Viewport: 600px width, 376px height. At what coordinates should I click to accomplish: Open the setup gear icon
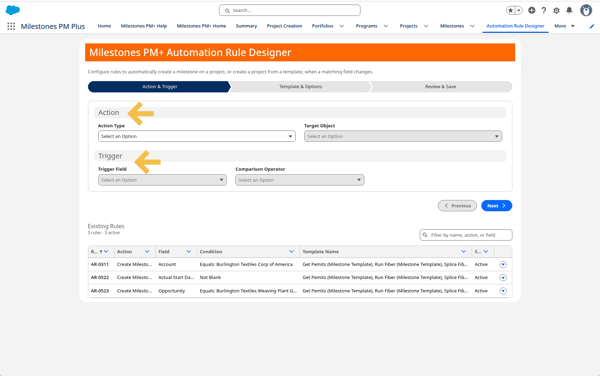click(556, 10)
